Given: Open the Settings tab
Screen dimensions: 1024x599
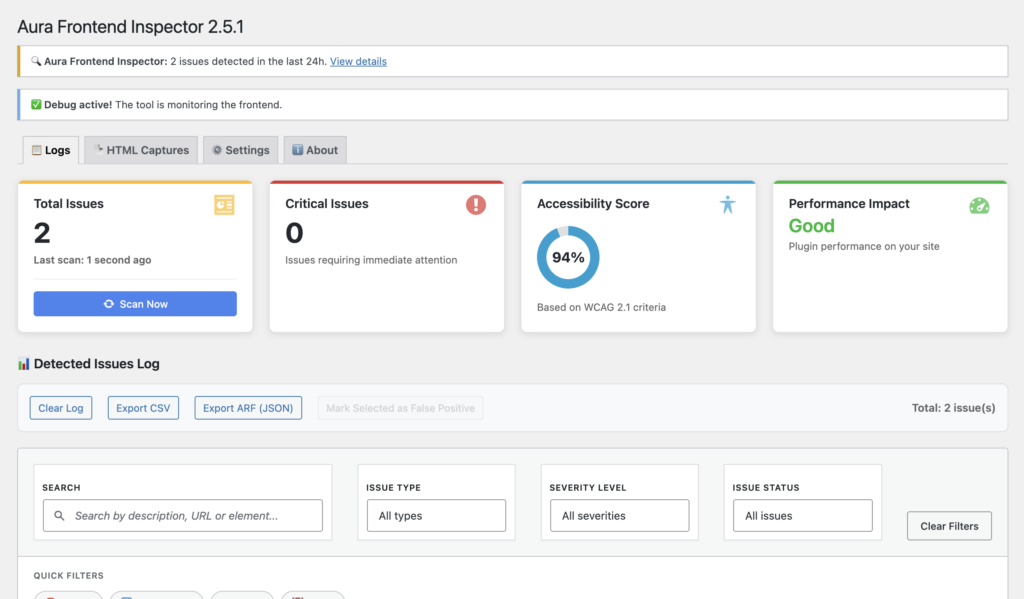Looking at the screenshot, I should point(240,150).
